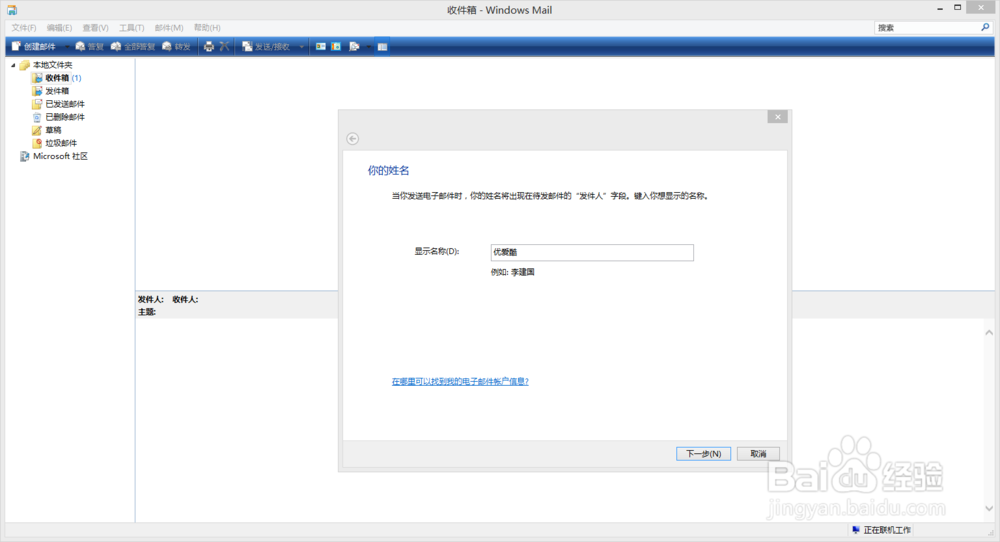The height and width of the screenshot is (542, 1000).
Task: Open the 编辑(E) menu
Action: click(59, 28)
